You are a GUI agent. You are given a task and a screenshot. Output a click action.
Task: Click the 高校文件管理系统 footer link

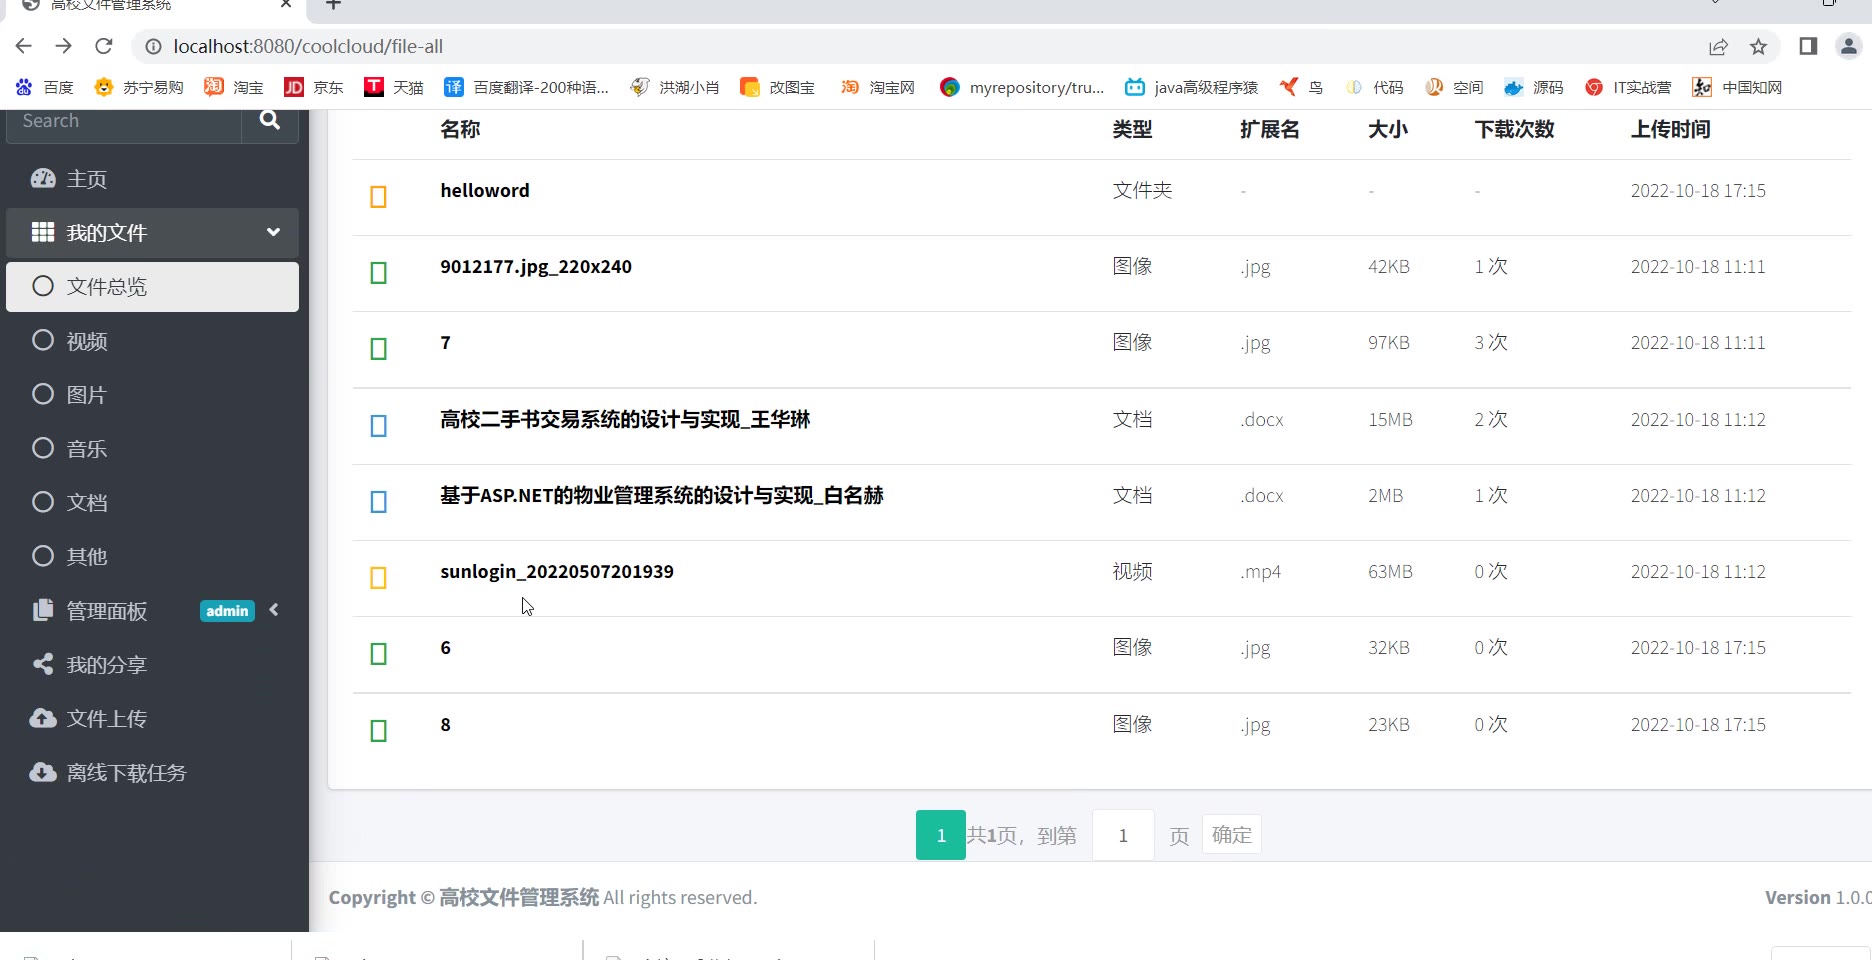click(x=519, y=898)
